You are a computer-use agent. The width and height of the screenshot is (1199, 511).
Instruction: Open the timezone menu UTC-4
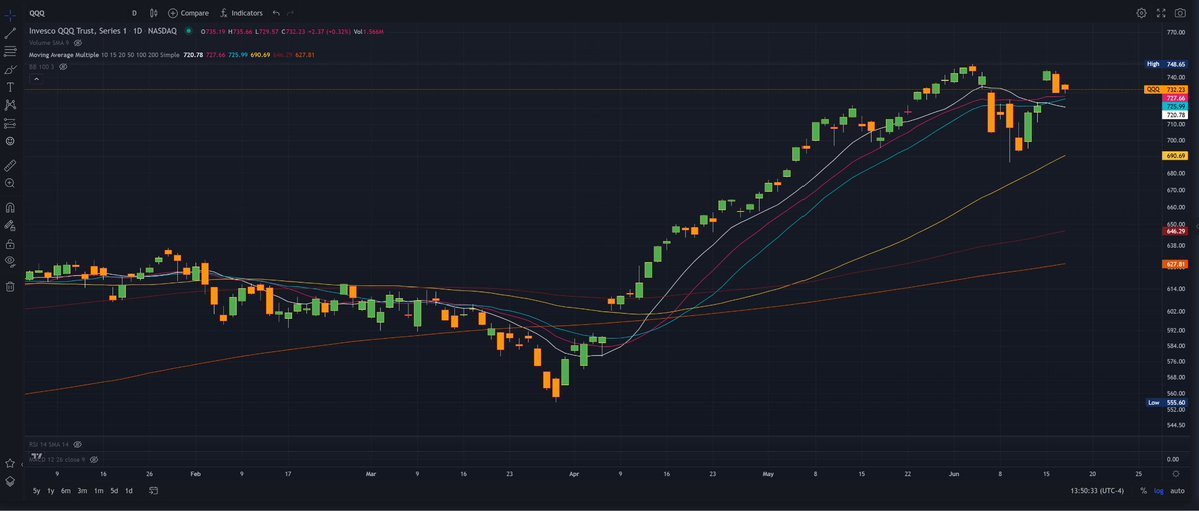point(1097,490)
